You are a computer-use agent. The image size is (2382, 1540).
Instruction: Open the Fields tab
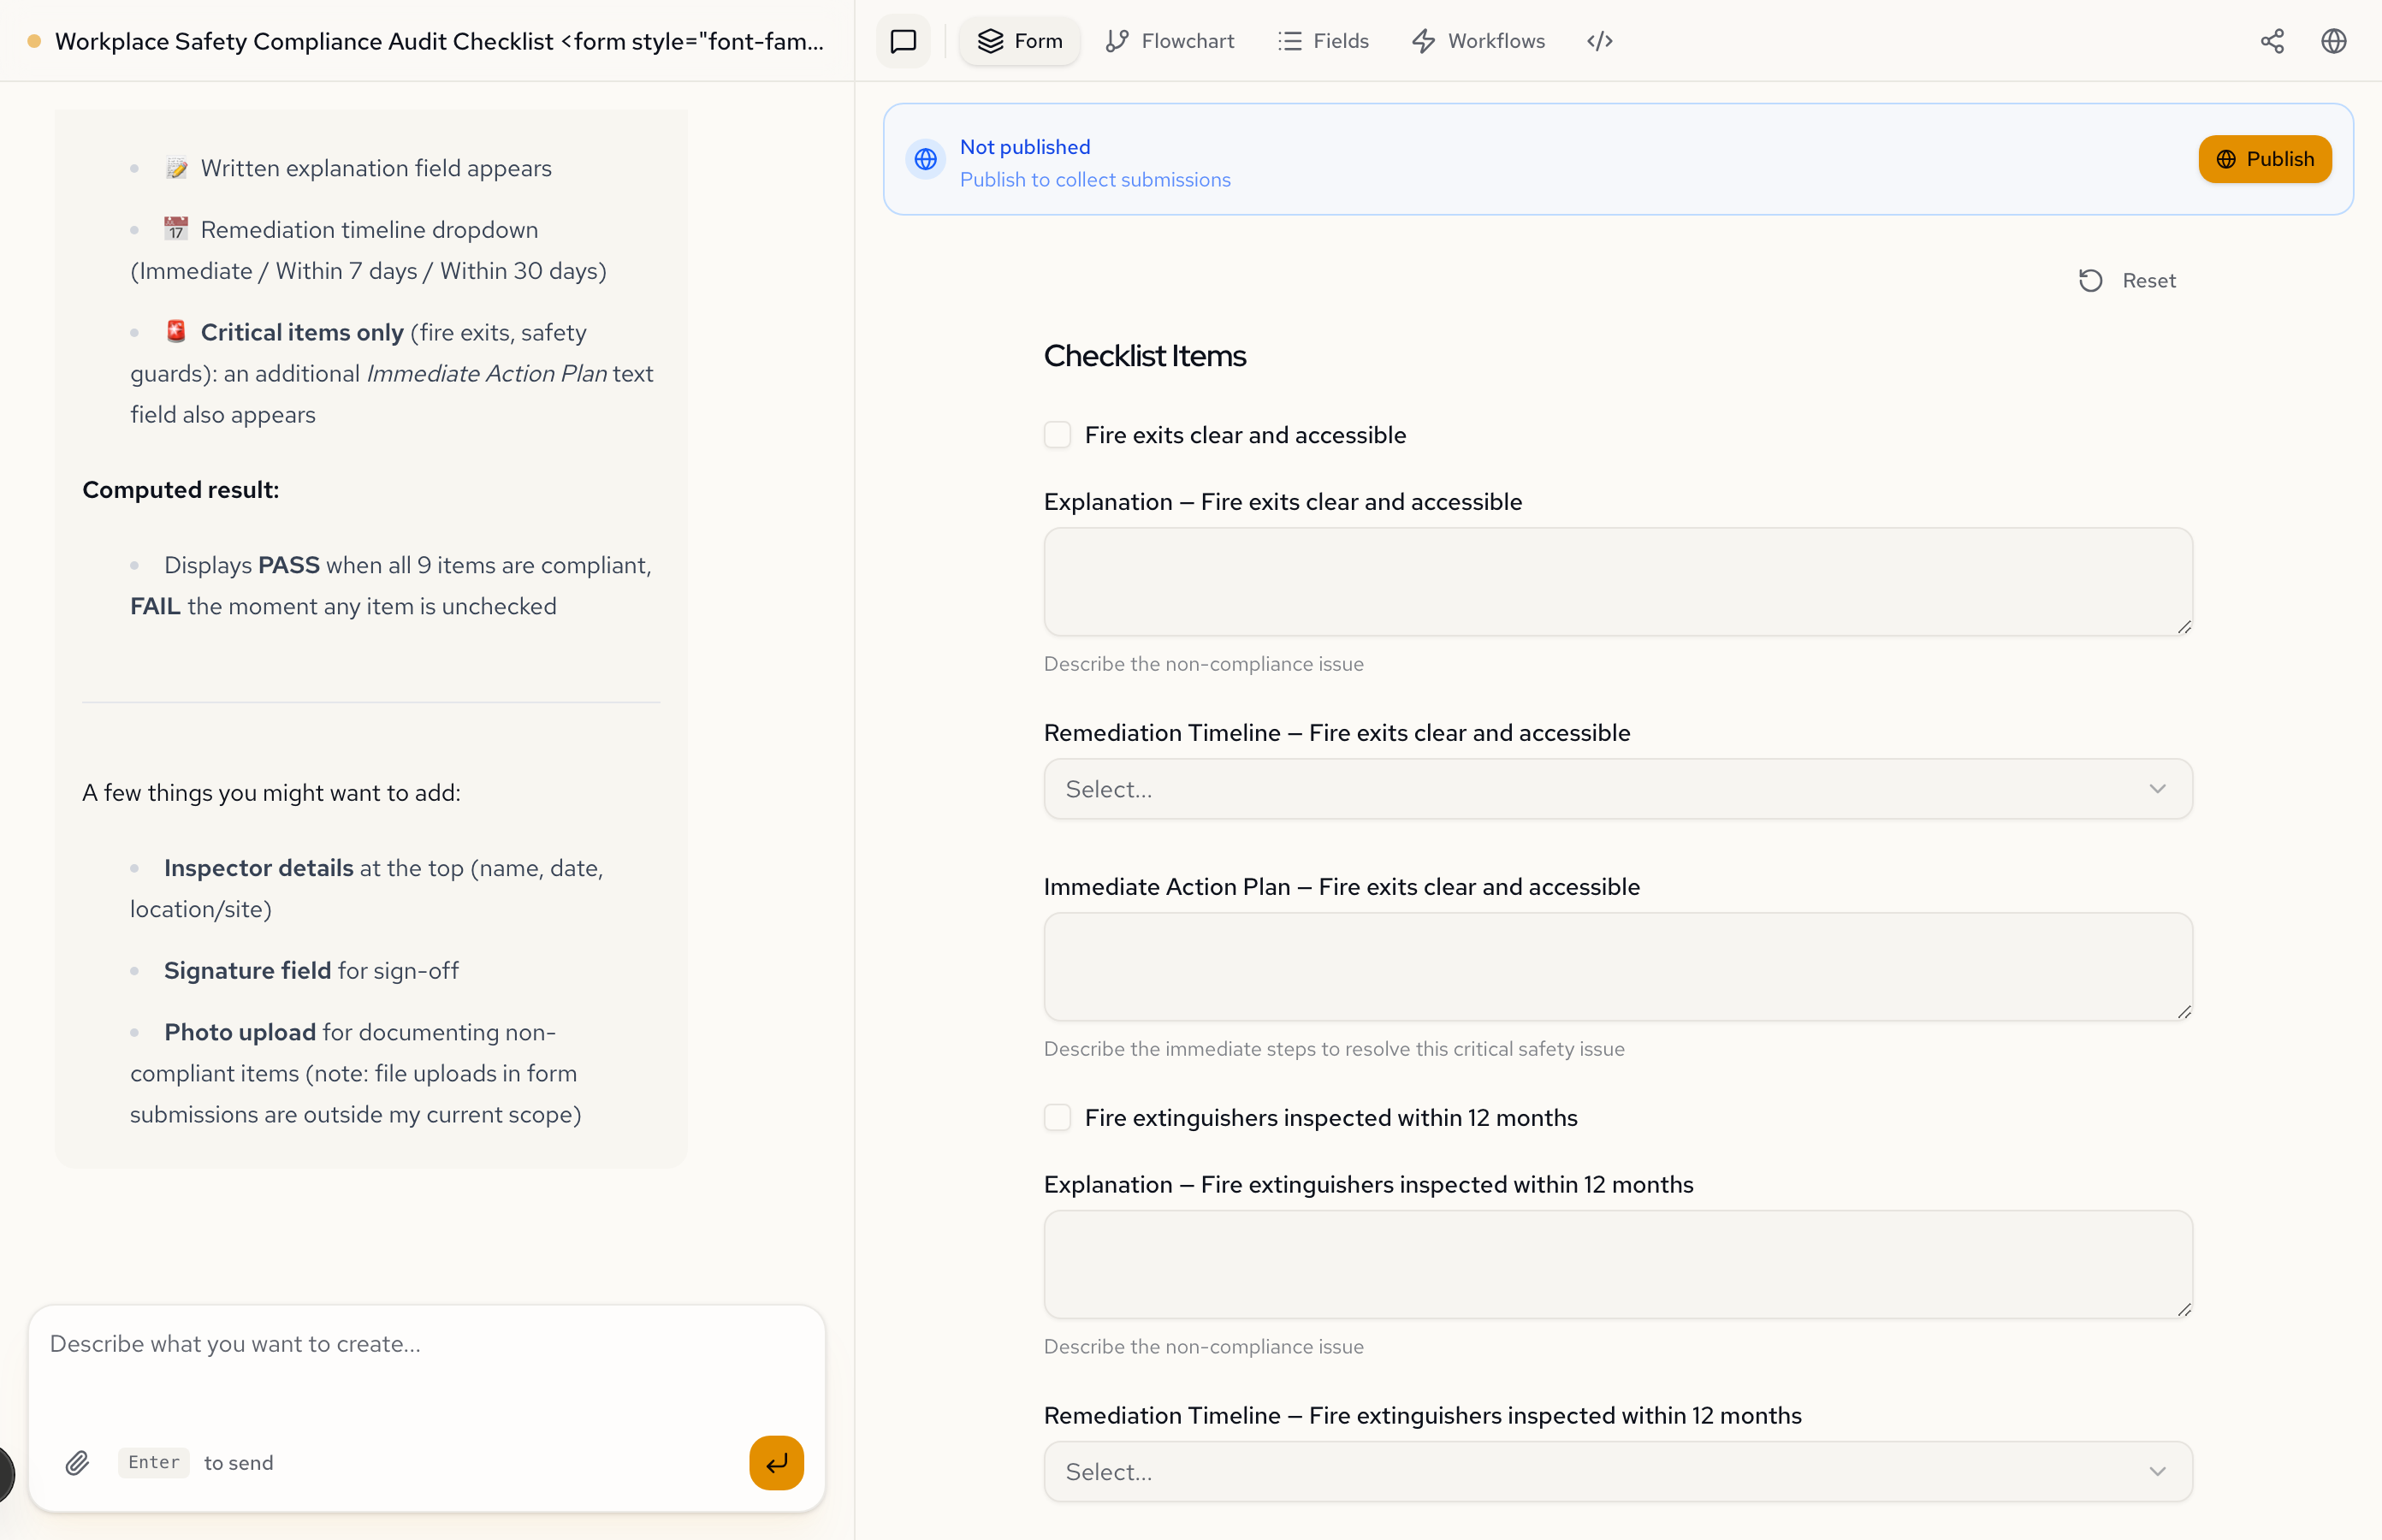(x=1323, y=41)
